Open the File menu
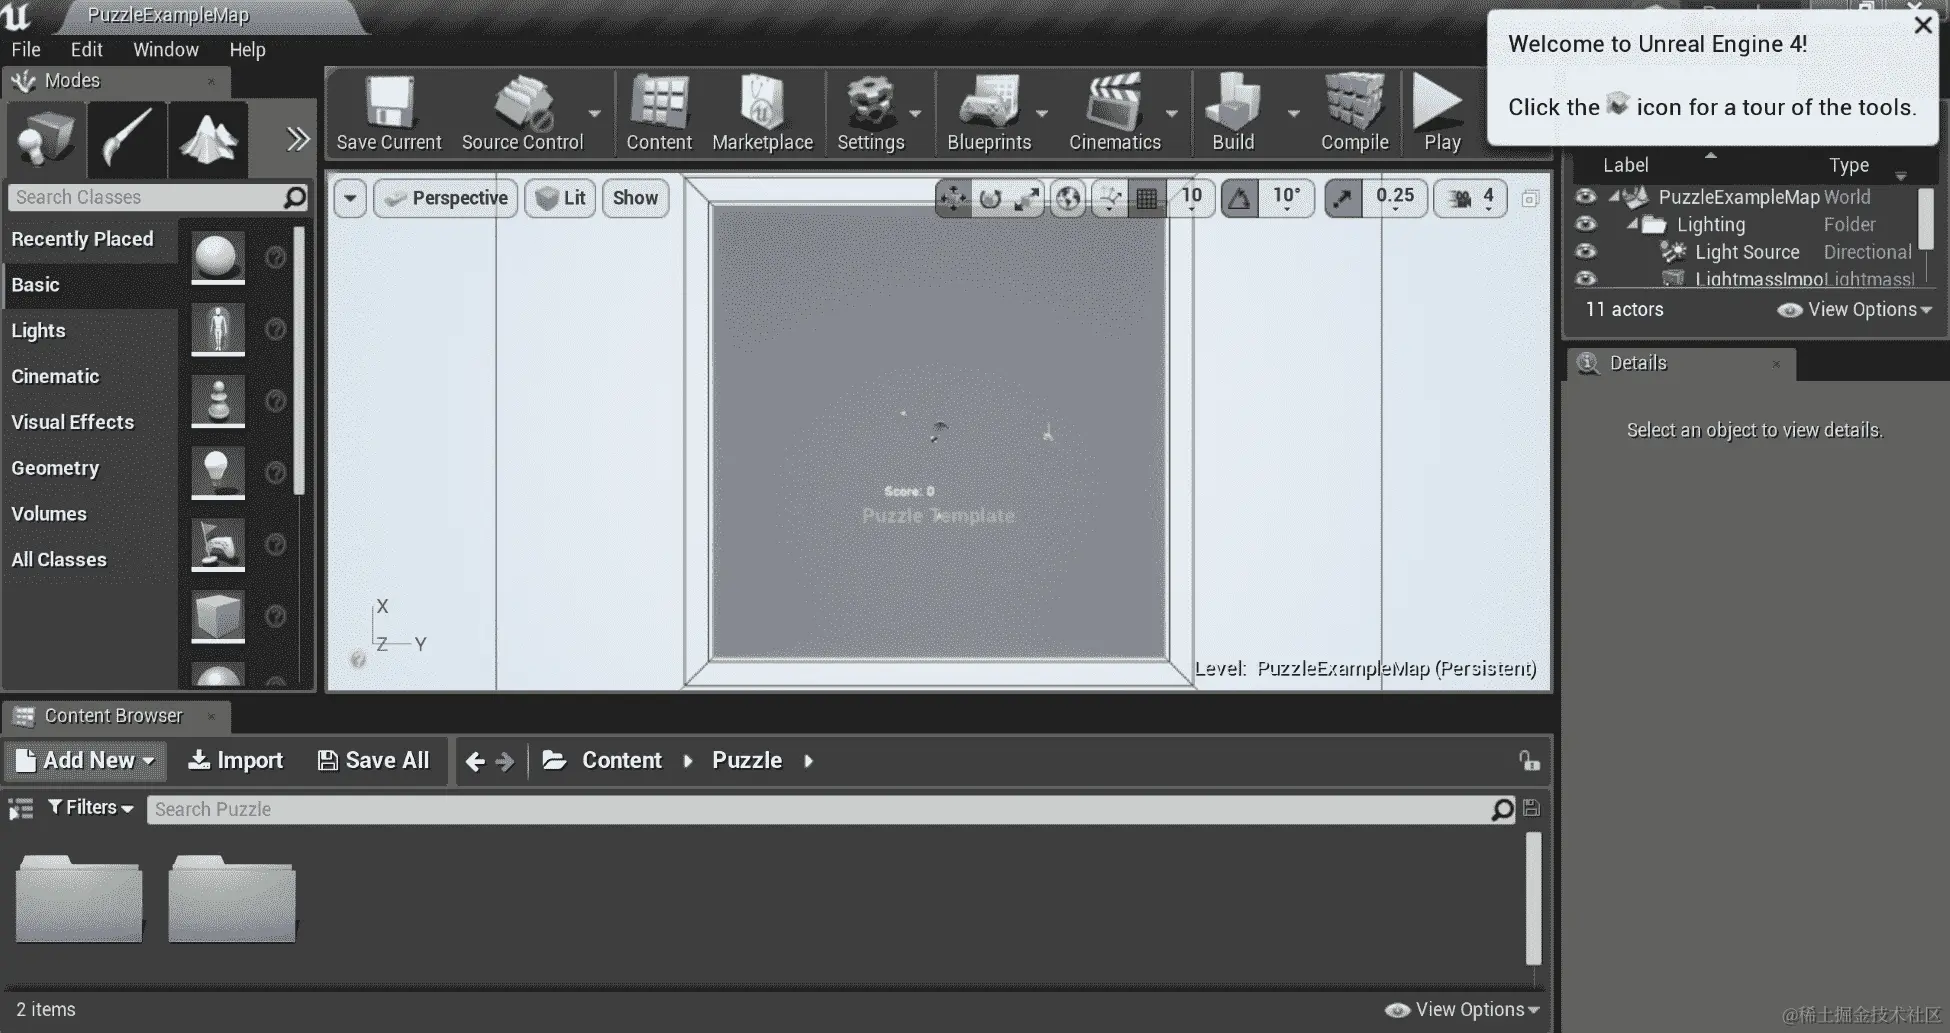This screenshot has width=1950, height=1033. [x=26, y=49]
